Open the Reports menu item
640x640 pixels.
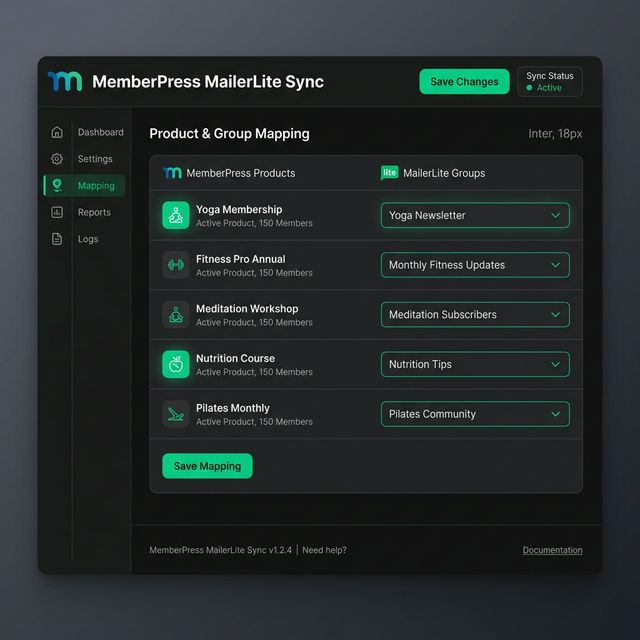(94, 212)
